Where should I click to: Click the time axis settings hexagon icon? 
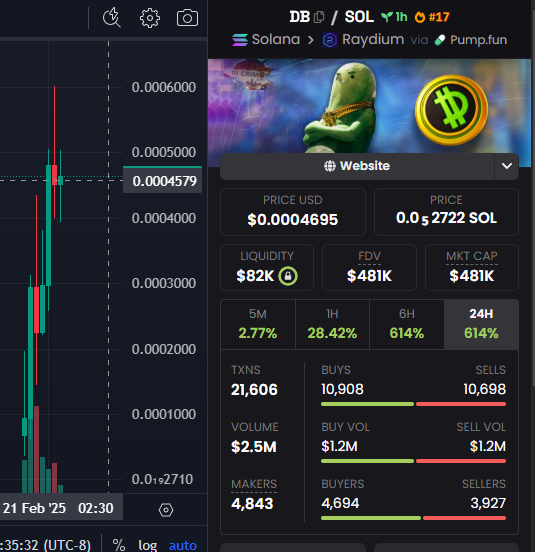[166, 509]
